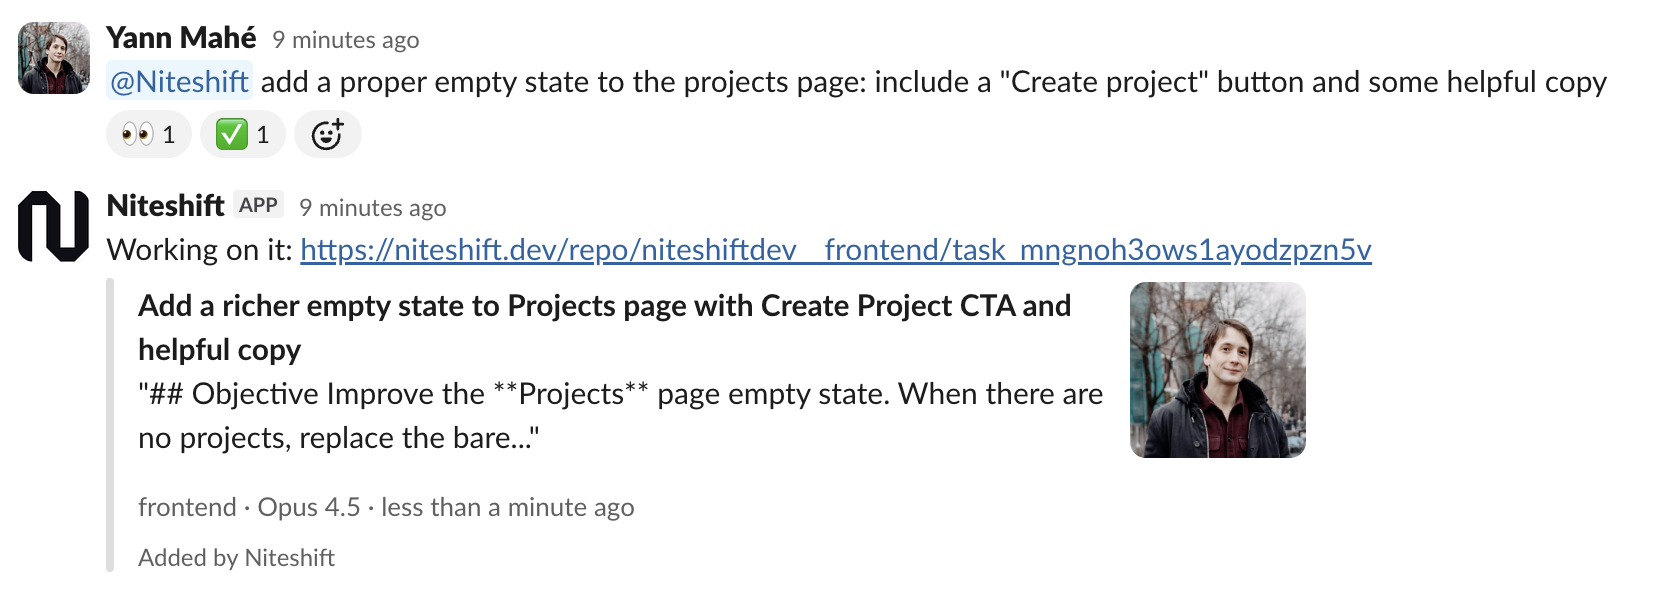
Task: Click the Yann Mahé sender name
Action: point(181,38)
